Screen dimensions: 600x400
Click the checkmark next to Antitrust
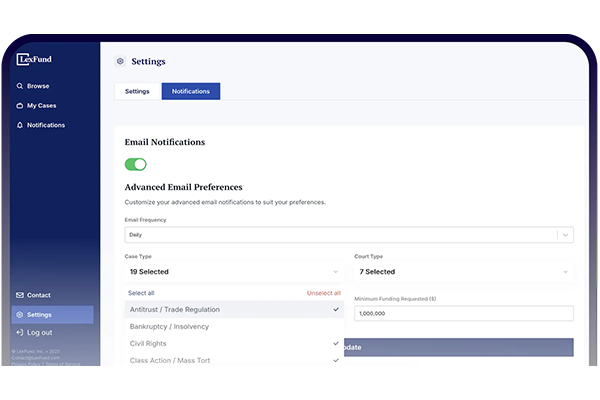click(x=336, y=309)
